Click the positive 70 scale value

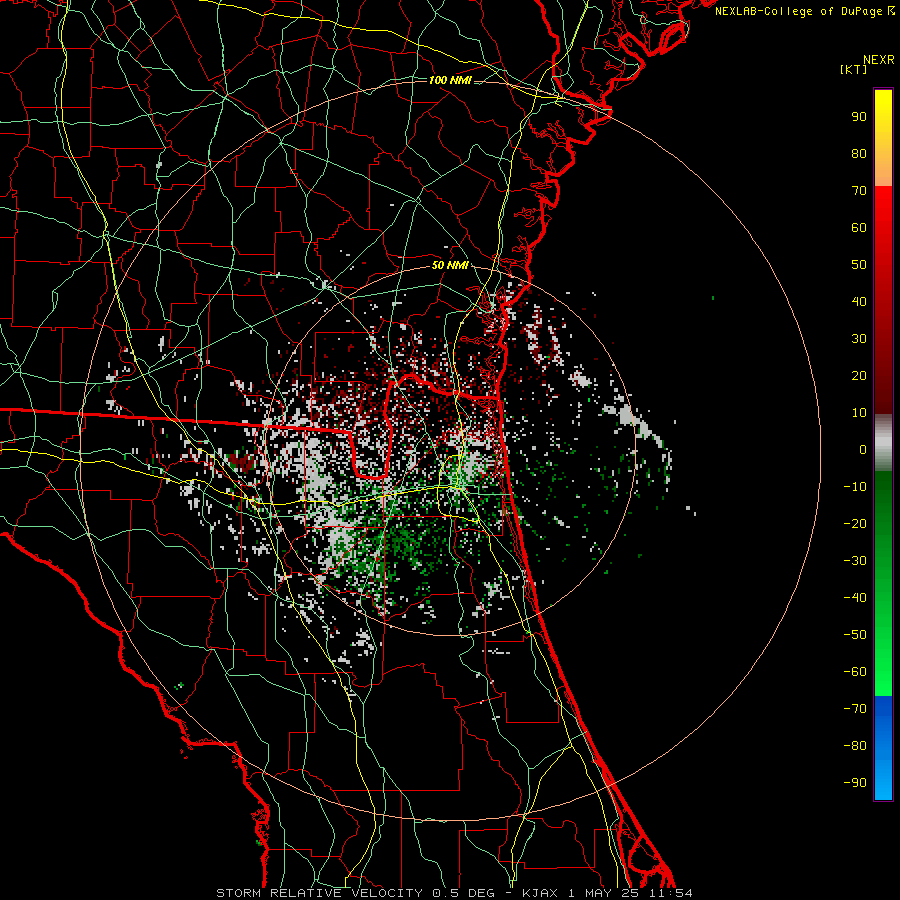pos(859,191)
